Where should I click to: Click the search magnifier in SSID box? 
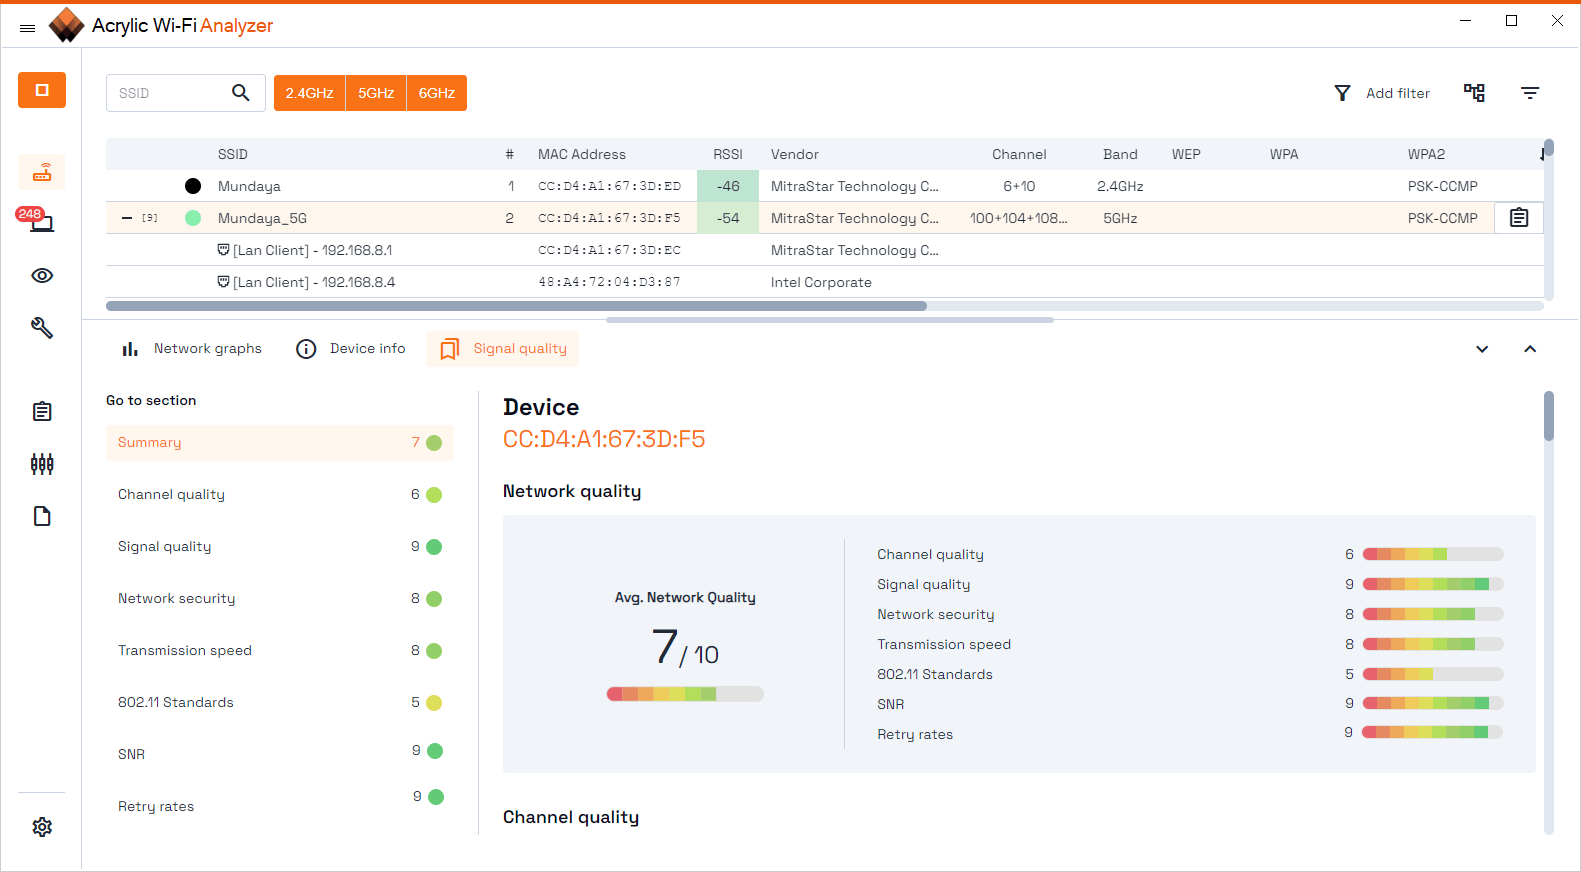tap(241, 93)
